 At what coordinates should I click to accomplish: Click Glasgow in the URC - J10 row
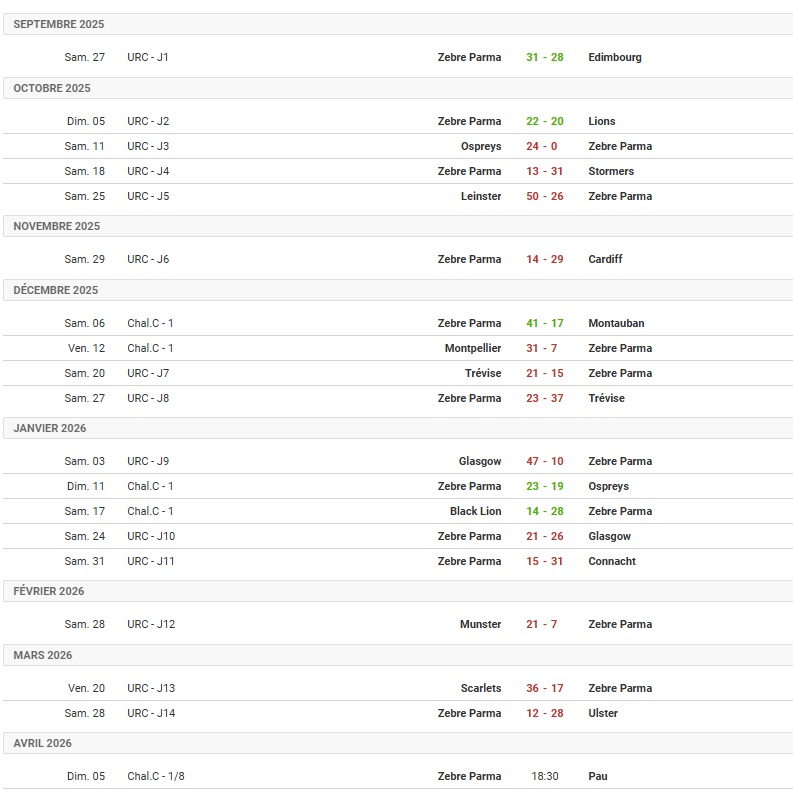(609, 537)
